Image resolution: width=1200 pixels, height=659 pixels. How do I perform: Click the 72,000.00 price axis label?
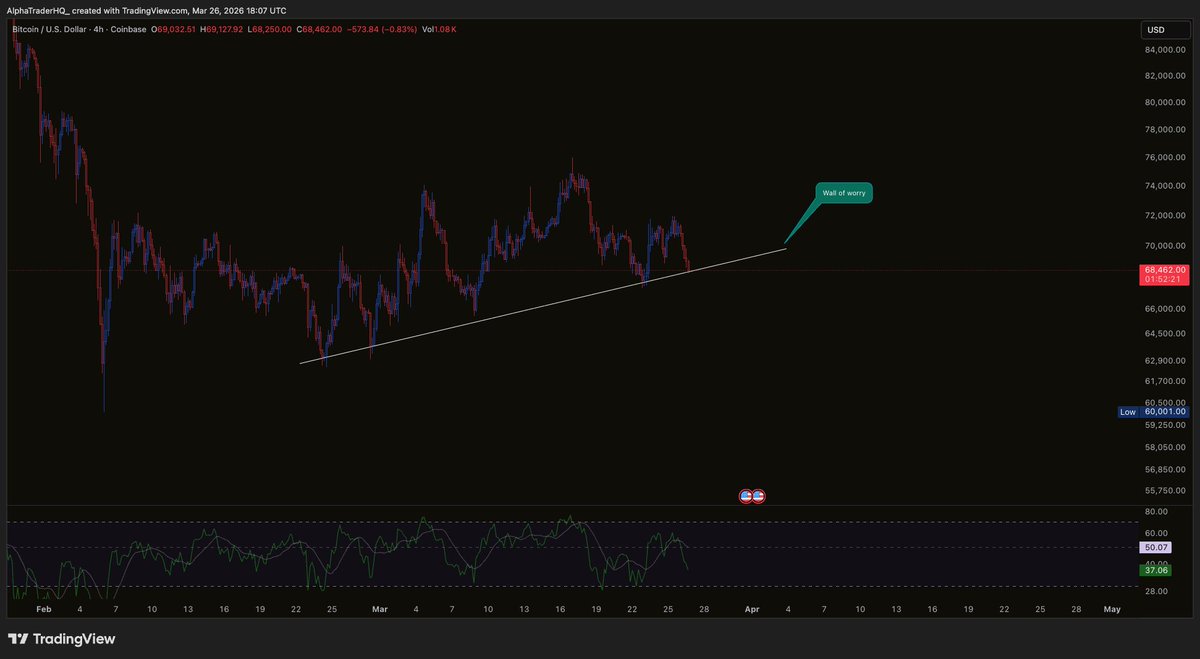coord(1165,216)
